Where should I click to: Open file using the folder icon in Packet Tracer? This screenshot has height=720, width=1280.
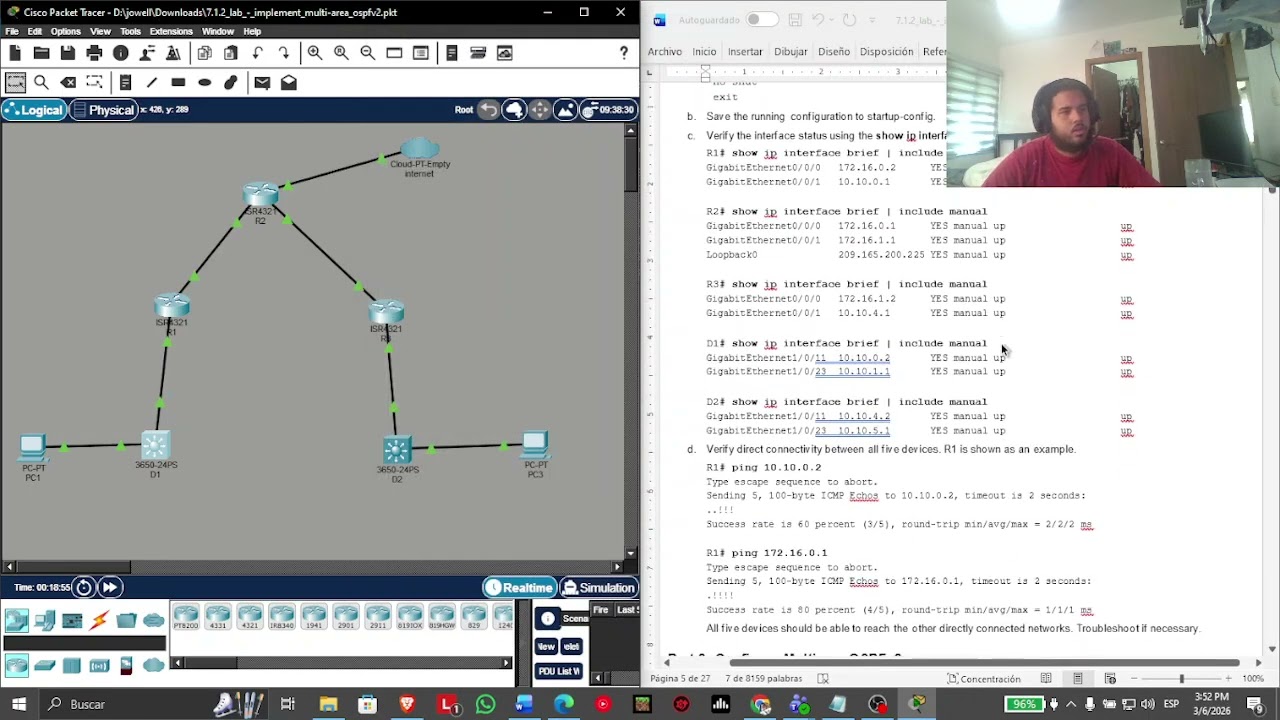[41, 53]
